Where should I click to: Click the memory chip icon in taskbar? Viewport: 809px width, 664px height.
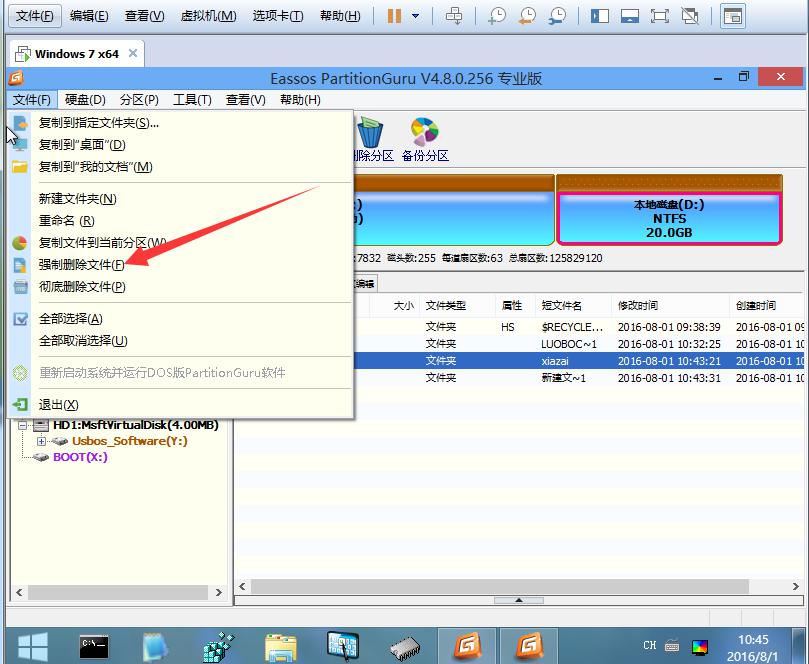pyautogui.click(x=404, y=643)
